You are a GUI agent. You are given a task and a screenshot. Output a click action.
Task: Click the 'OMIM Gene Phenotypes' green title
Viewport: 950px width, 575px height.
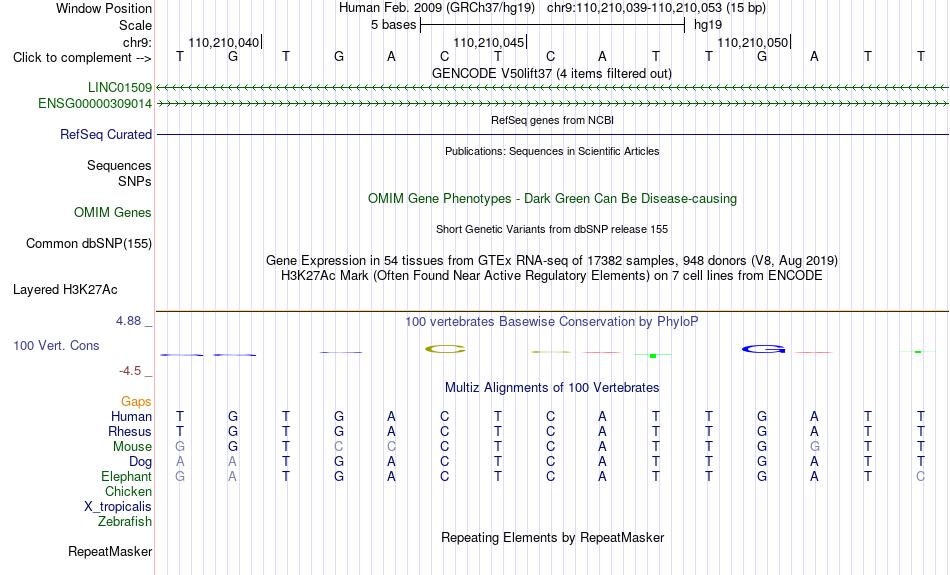553,199
